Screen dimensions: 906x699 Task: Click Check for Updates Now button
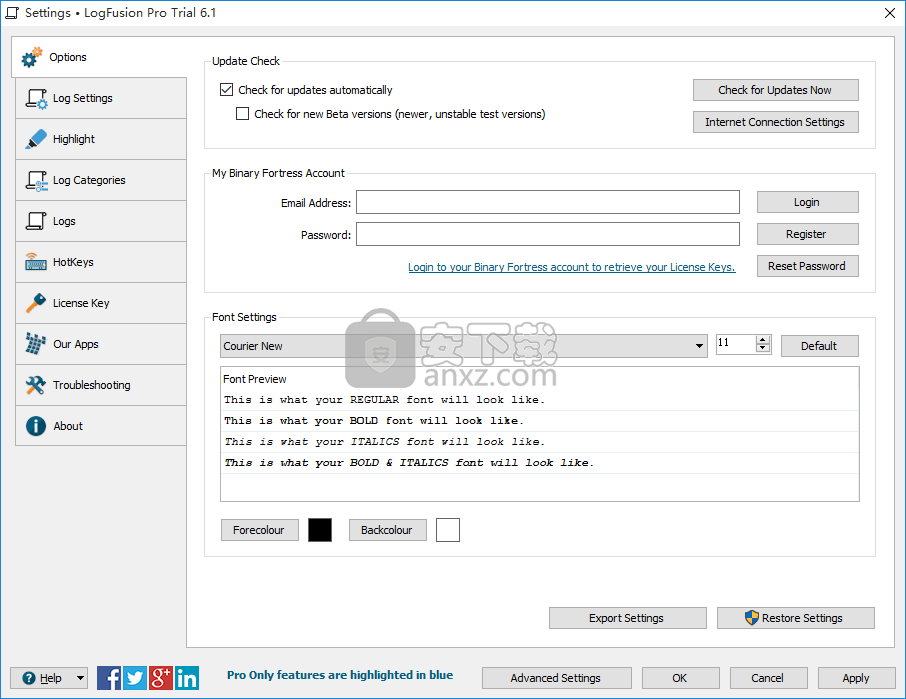point(775,90)
